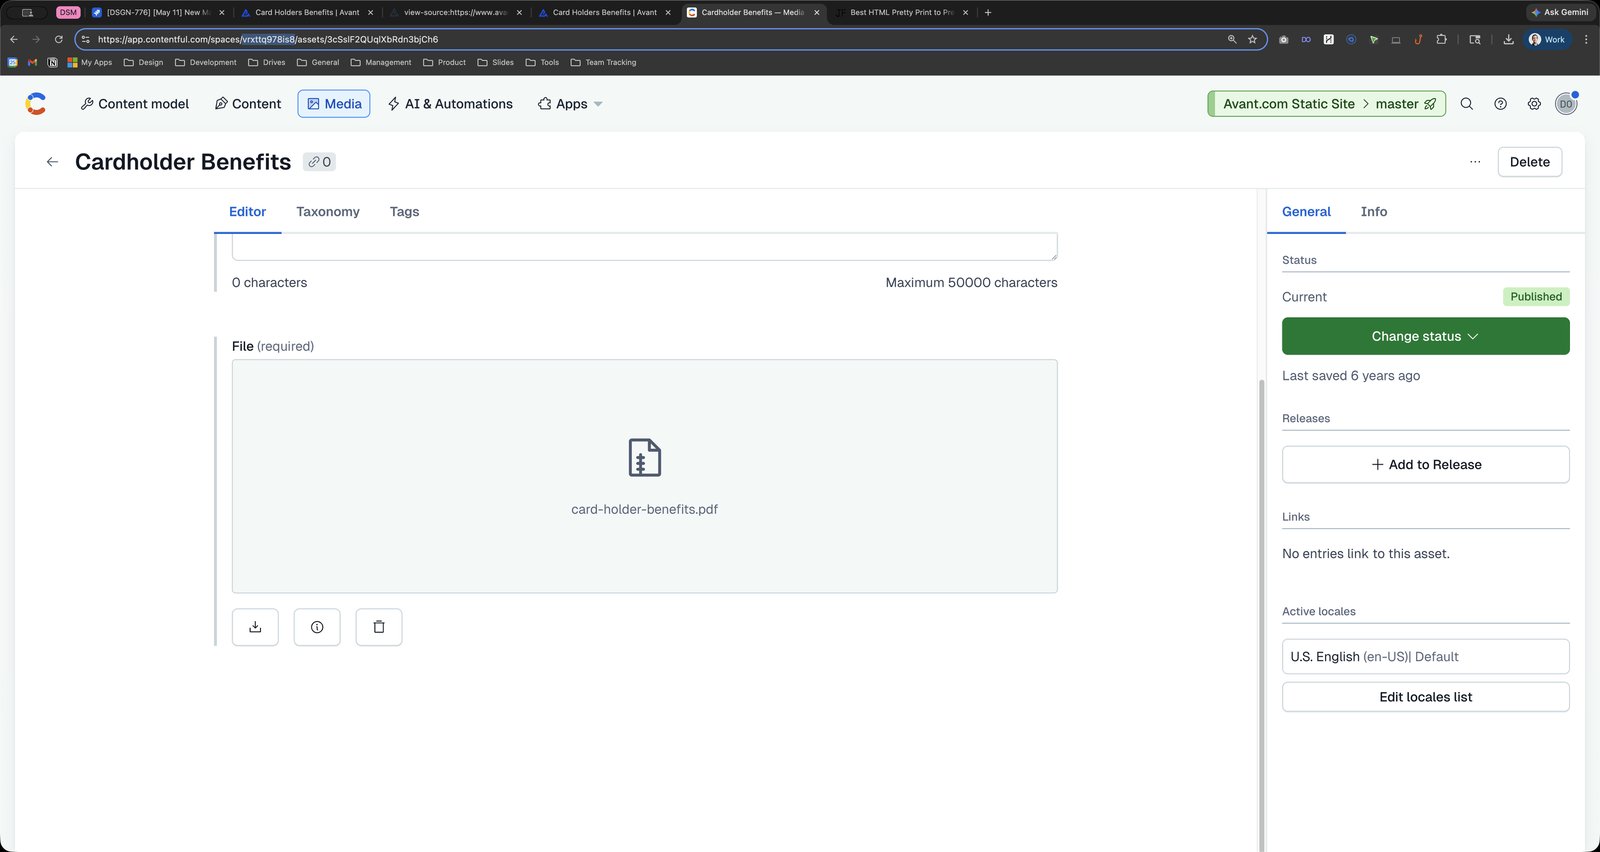
Task: Open the Gmail bookmark icon
Action: (x=32, y=62)
